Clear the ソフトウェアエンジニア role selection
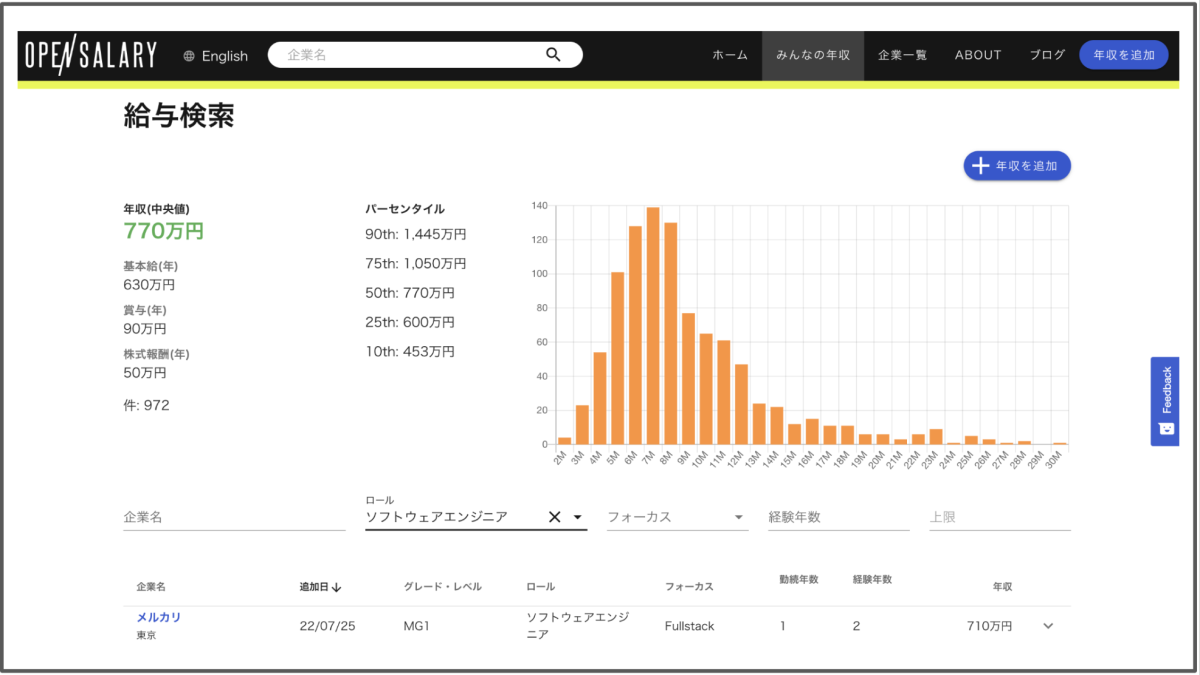The height and width of the screenshot is (675, 1200). 554,517
